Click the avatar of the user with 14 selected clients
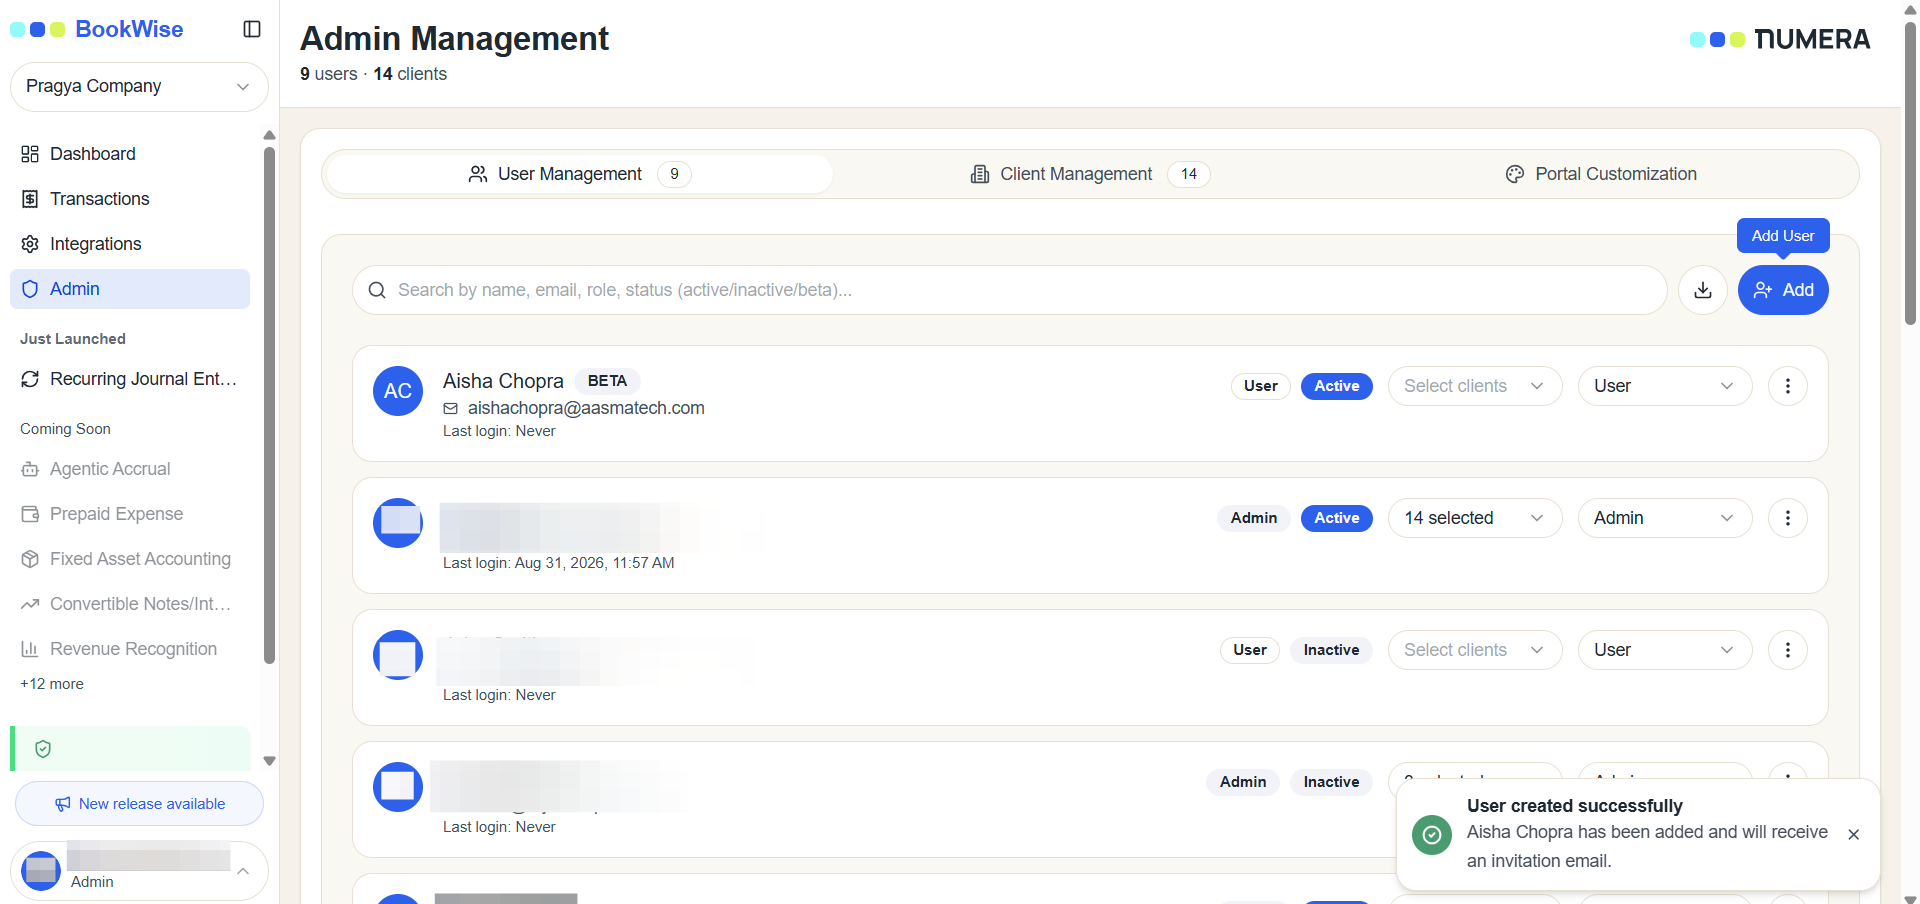The width and height of the screenshot is (1920, 904). tap(398, 523)
